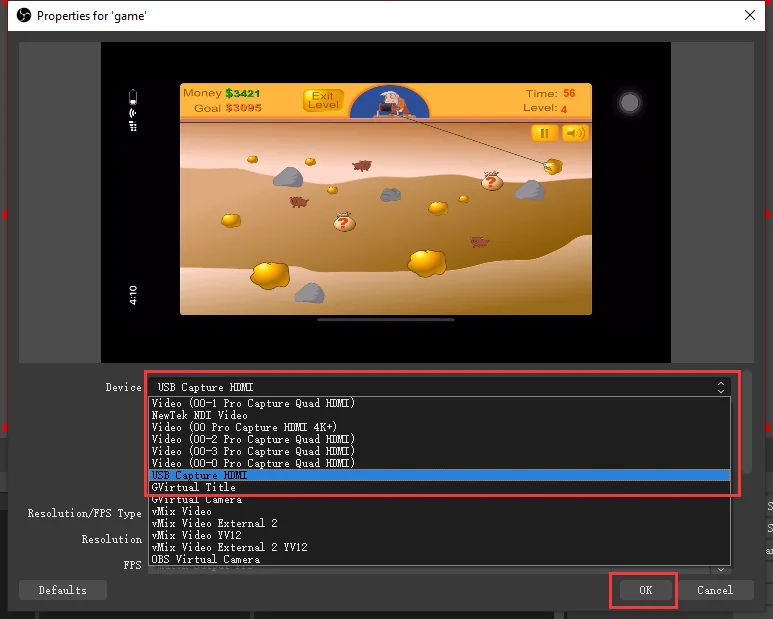Click the question mark bag near miner line
Viewport: 773px width, 619px height.
coord(492,181)
